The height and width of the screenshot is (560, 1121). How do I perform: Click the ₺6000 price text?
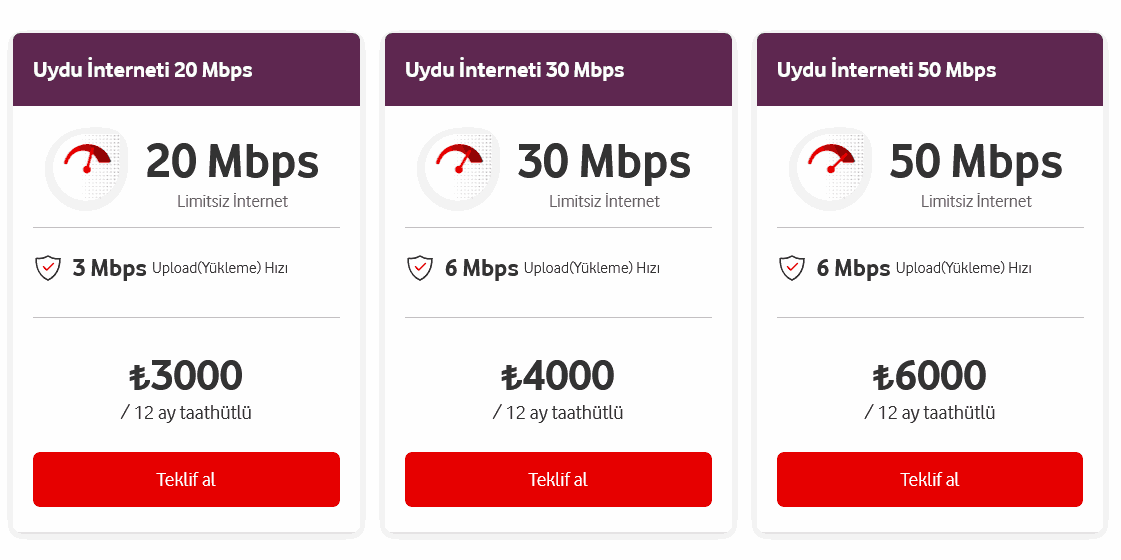click(929, 376)
